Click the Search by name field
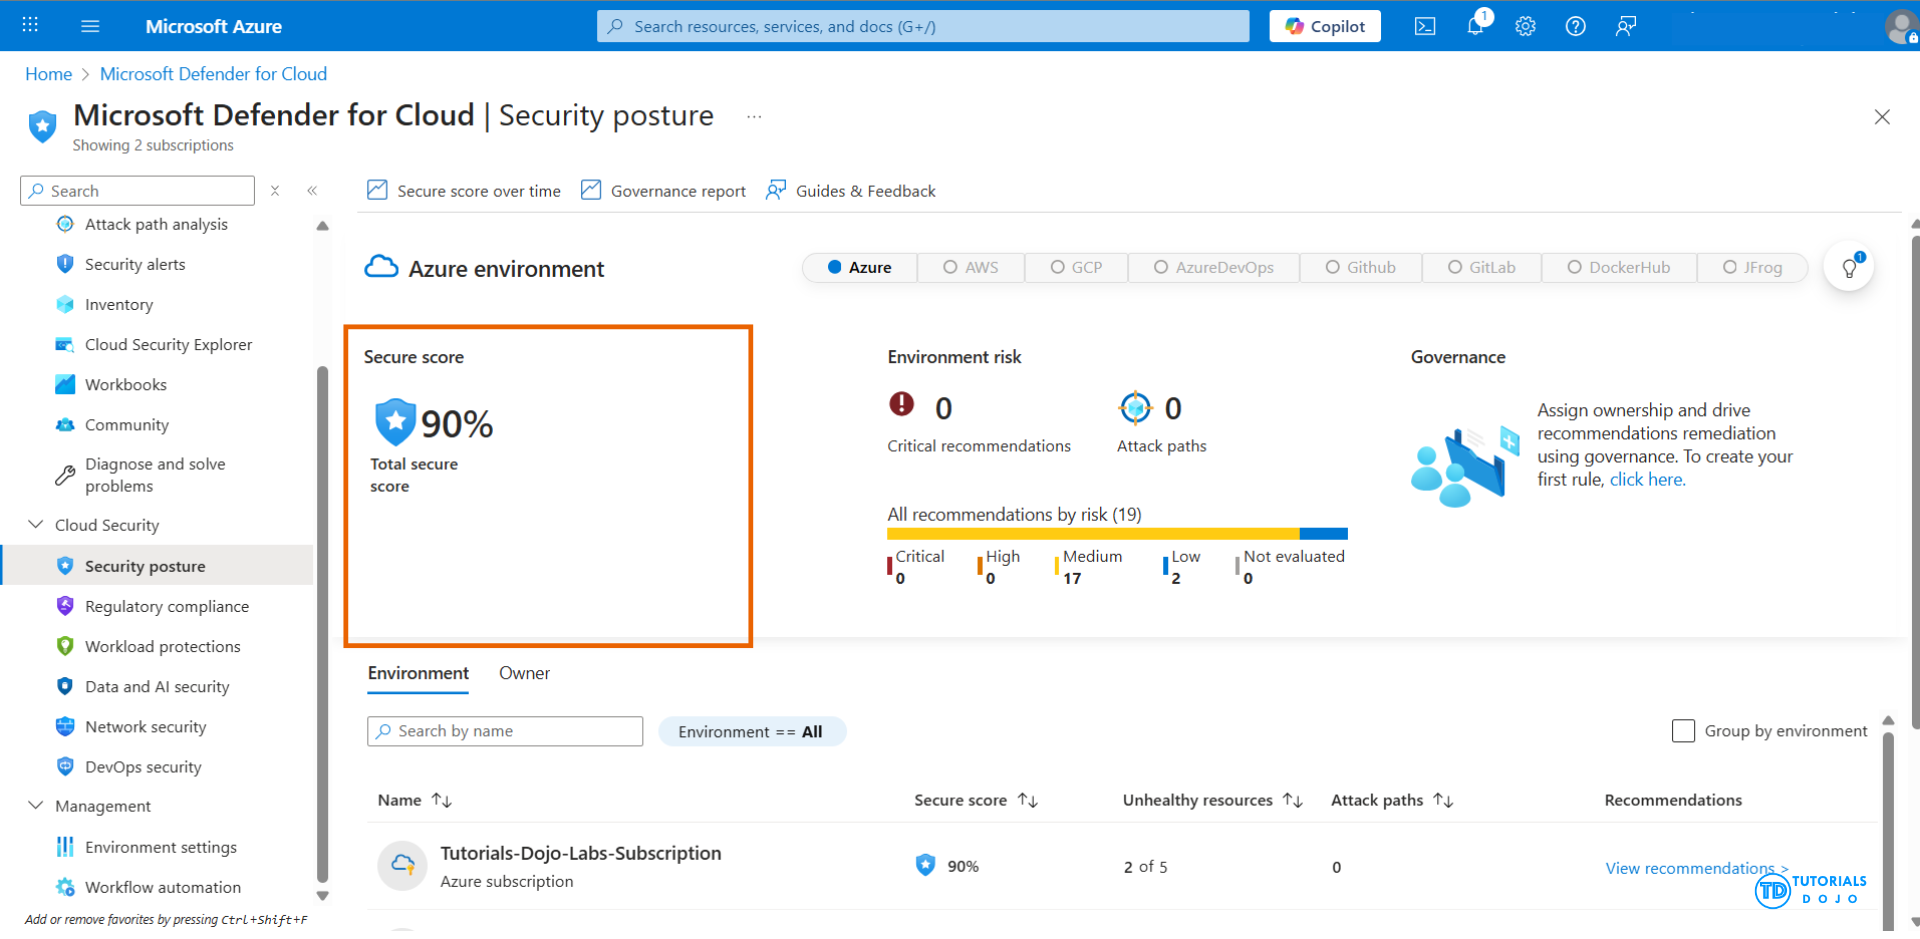The image size is (1920, 939). point(505,732)
